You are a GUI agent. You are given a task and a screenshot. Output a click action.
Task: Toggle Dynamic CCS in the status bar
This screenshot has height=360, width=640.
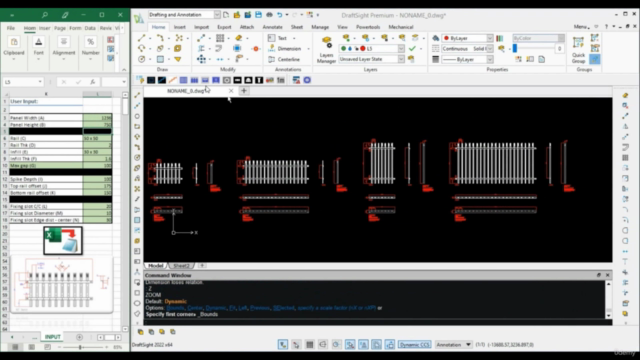[x=414, y=345]
